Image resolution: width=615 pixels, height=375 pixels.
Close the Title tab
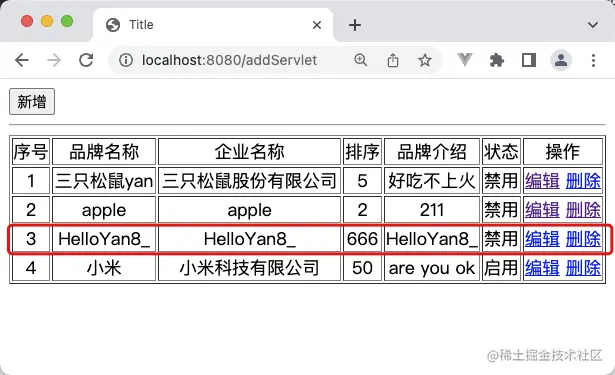click(x=317, y=25)
